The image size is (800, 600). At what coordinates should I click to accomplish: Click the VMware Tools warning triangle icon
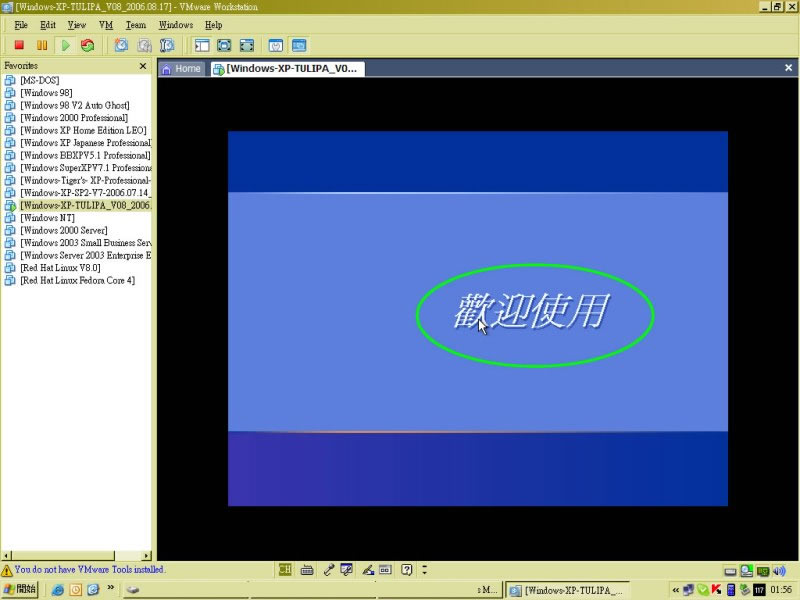[7, 570]
